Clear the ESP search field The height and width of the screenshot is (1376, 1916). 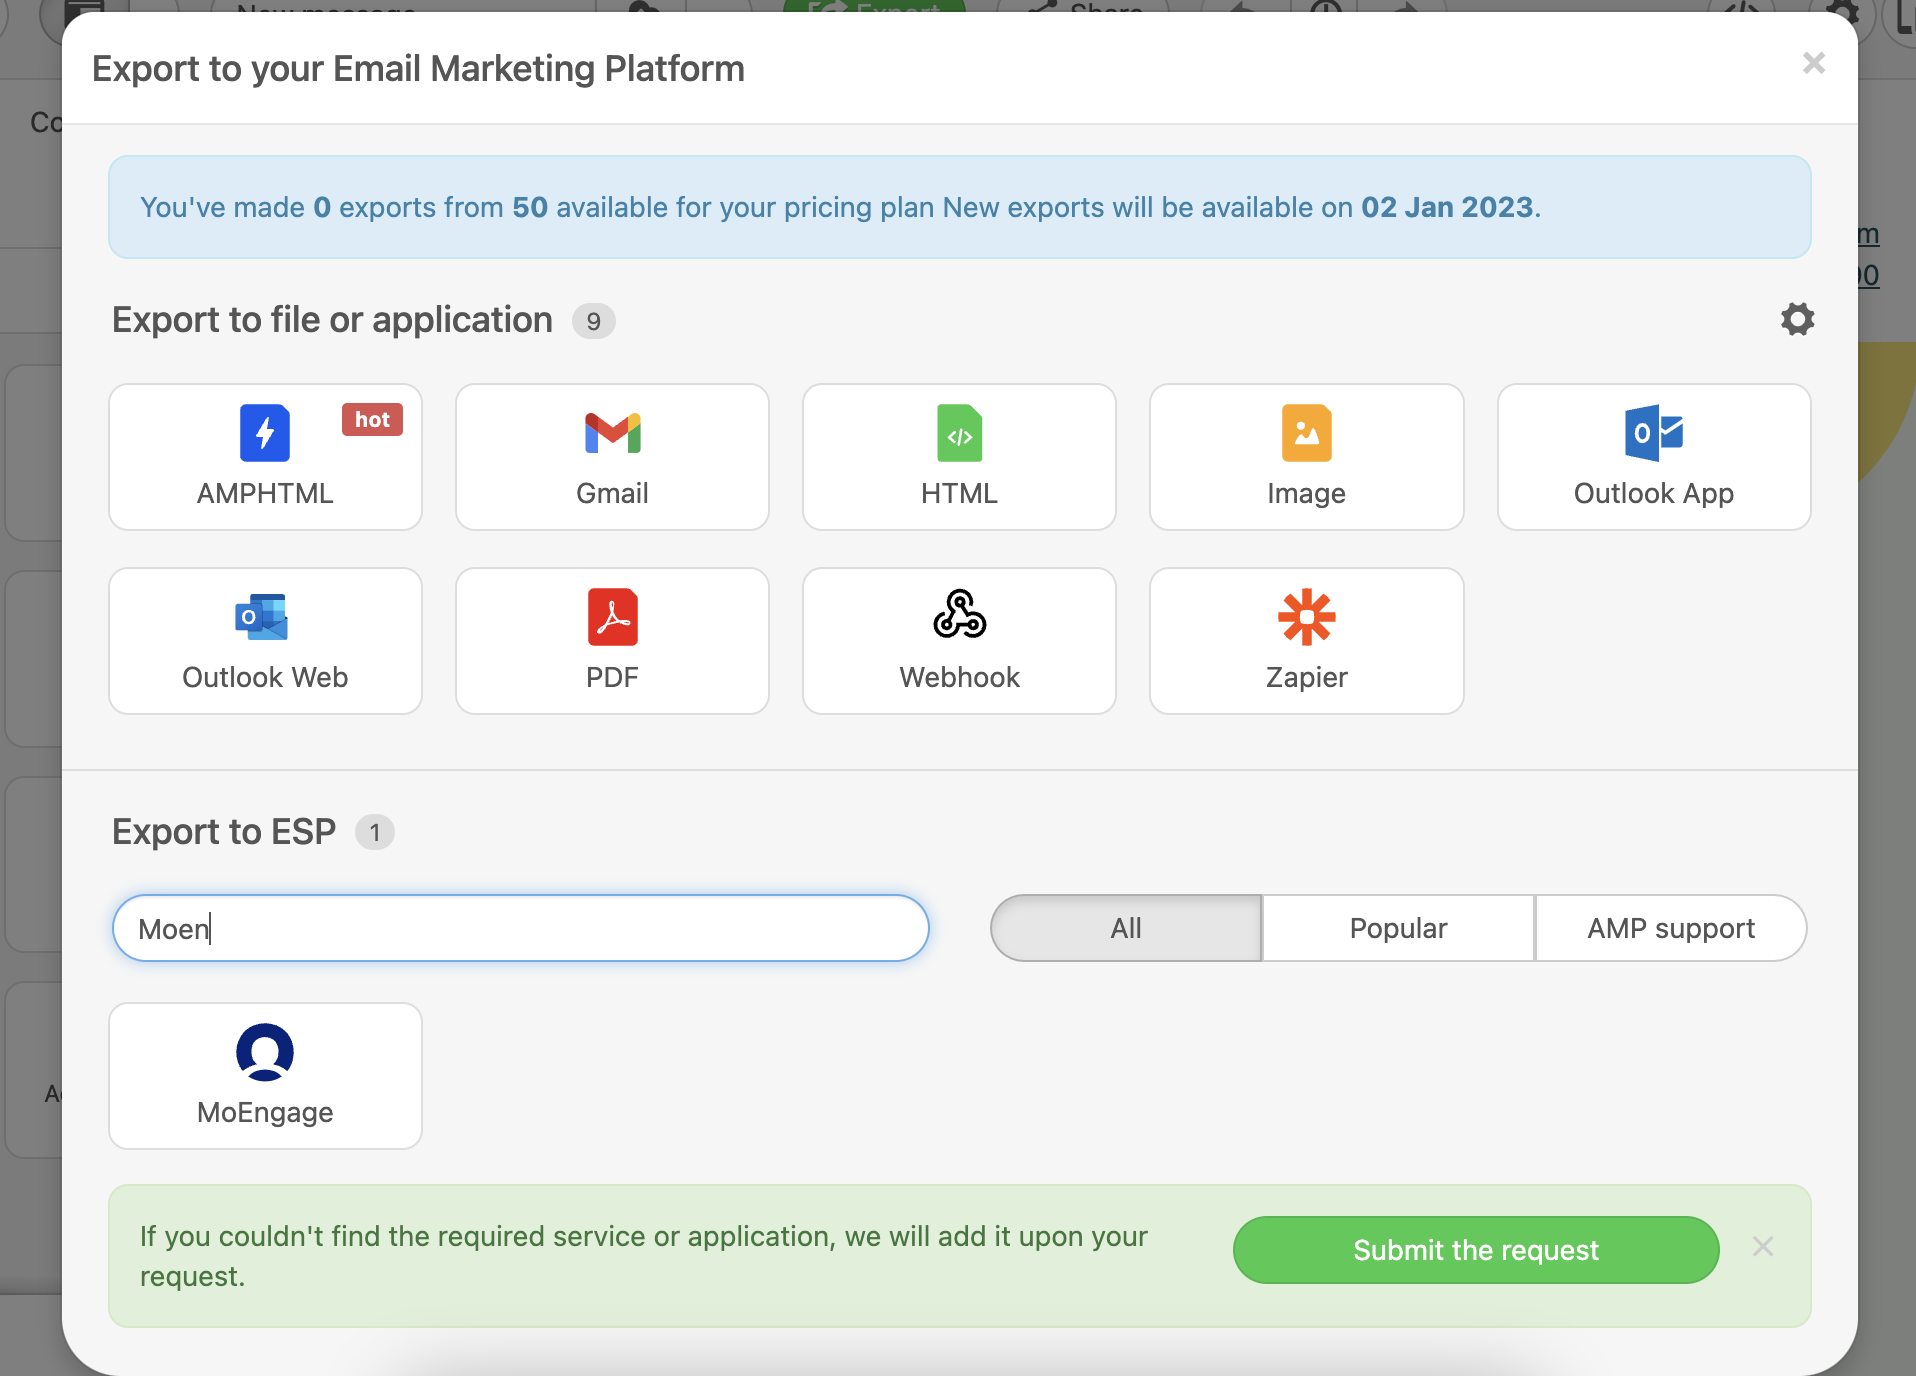[x=519, y=928]
